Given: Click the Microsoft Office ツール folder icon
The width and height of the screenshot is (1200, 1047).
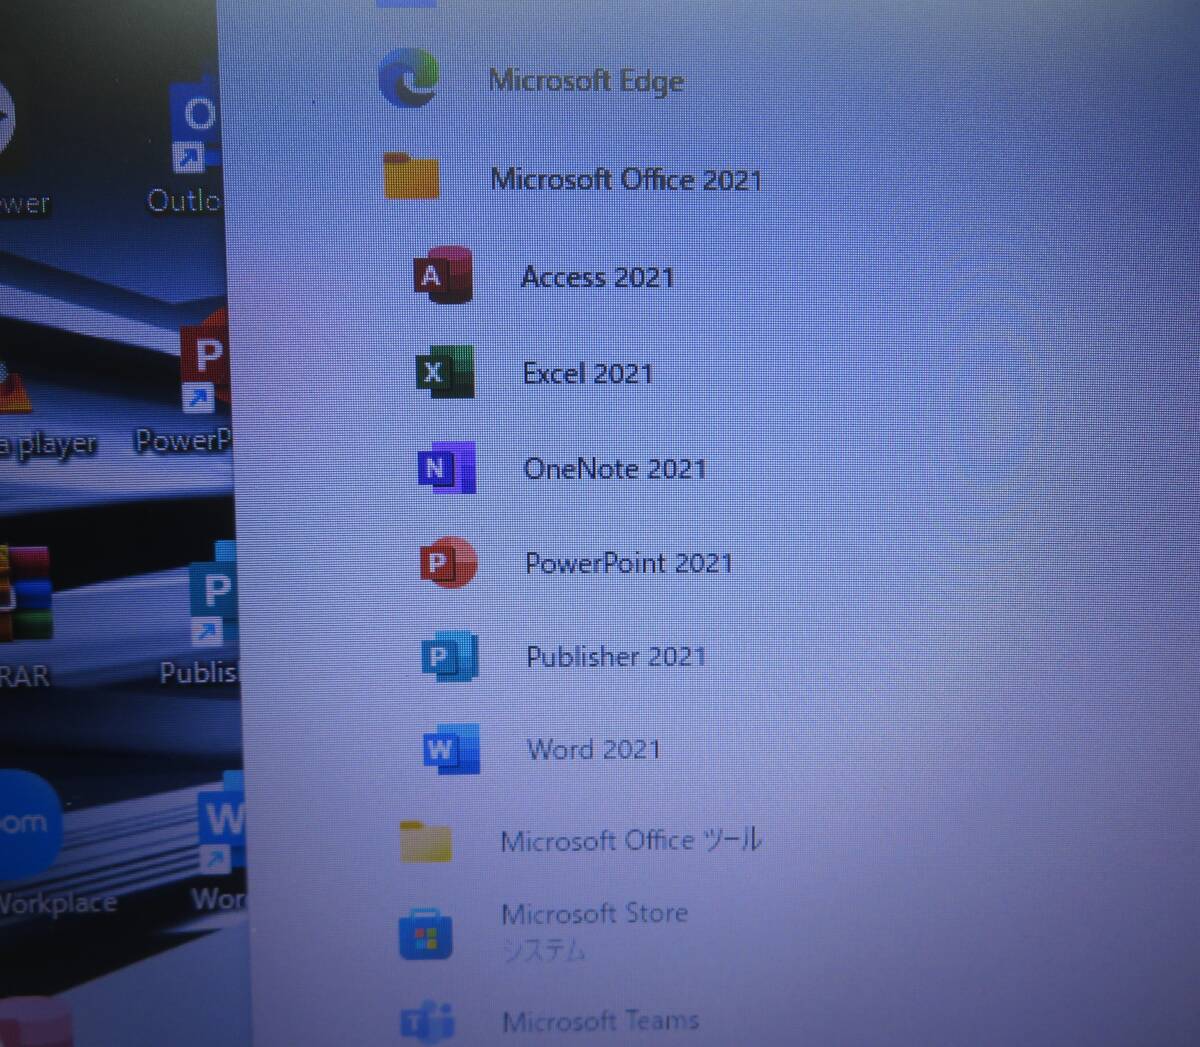Looking at the screenshot, I should pyautogui.click(x=425, y=841).
